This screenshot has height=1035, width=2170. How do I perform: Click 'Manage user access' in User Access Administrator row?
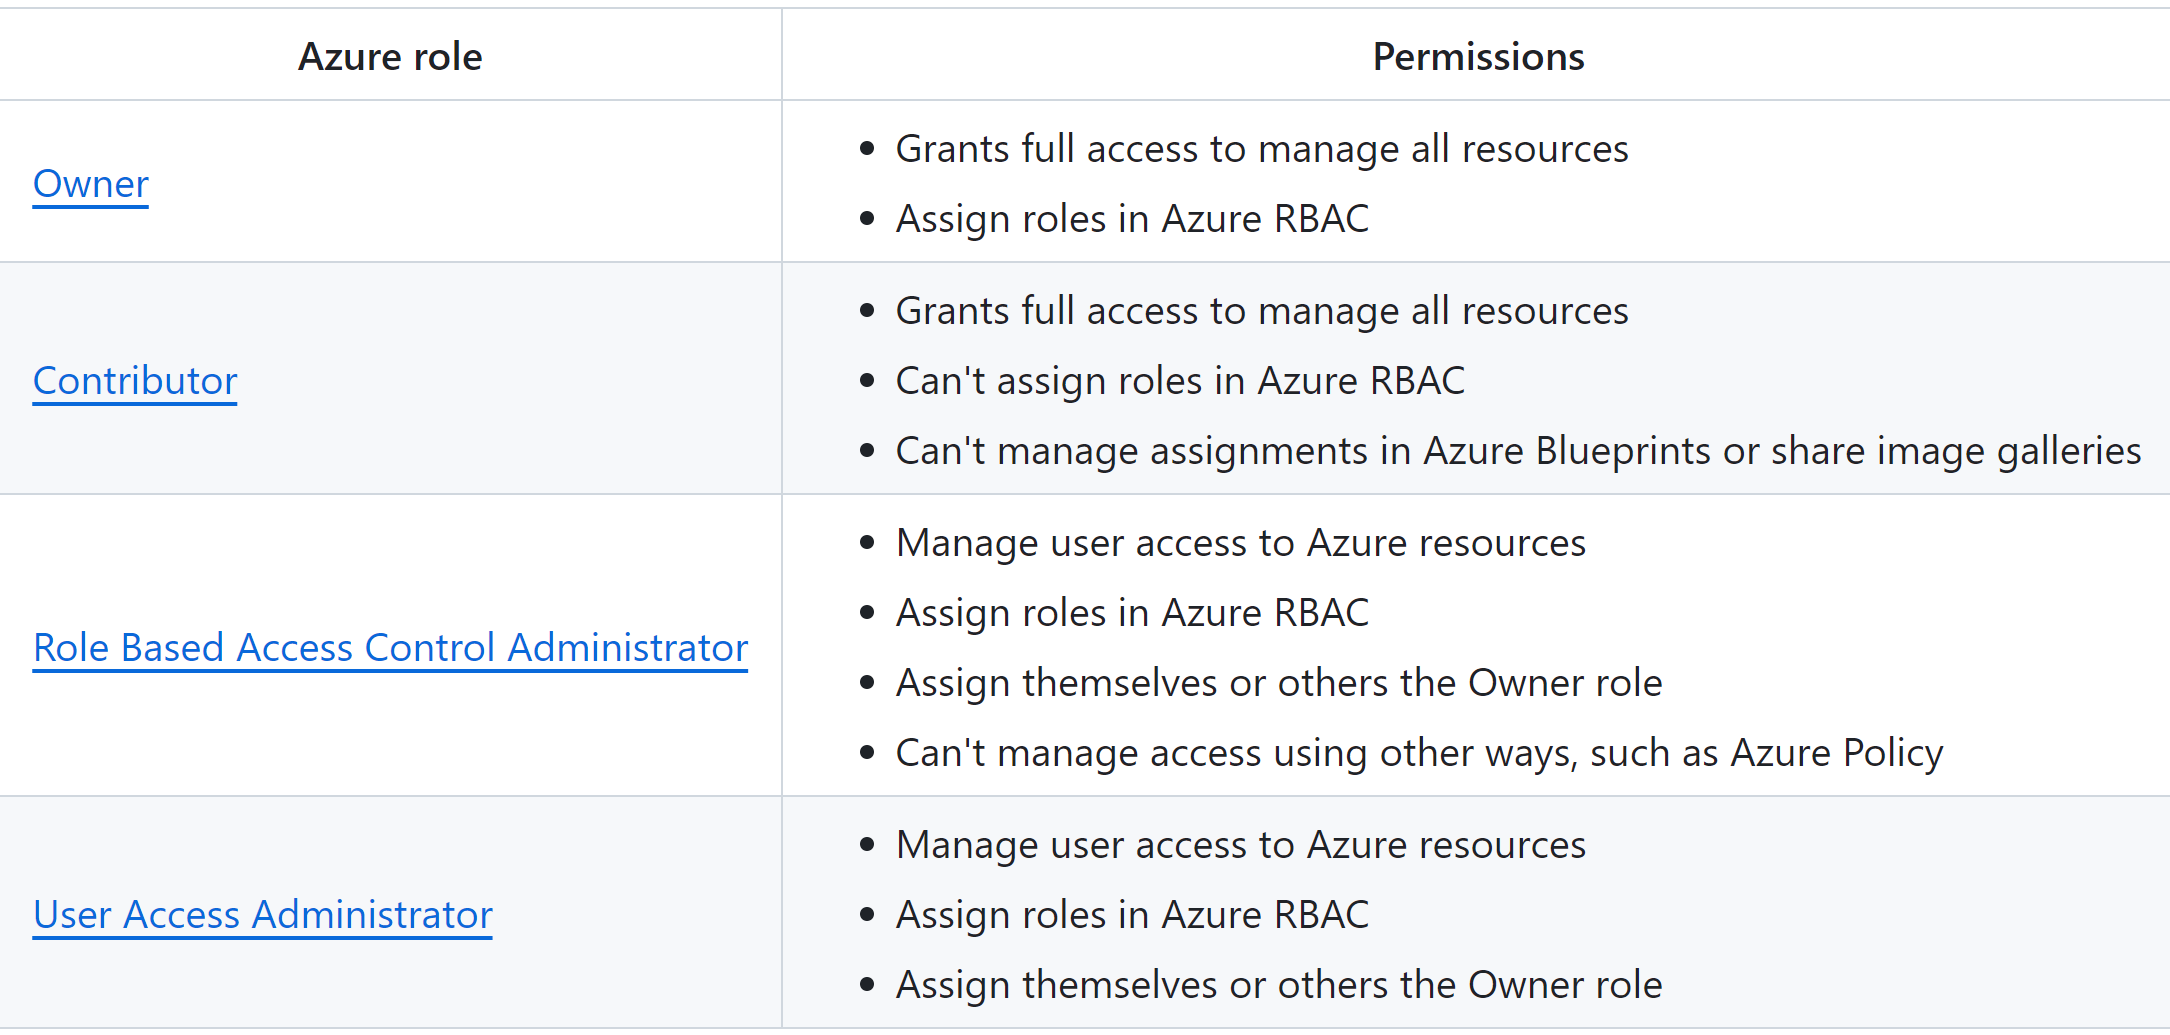pos(1241,845)
